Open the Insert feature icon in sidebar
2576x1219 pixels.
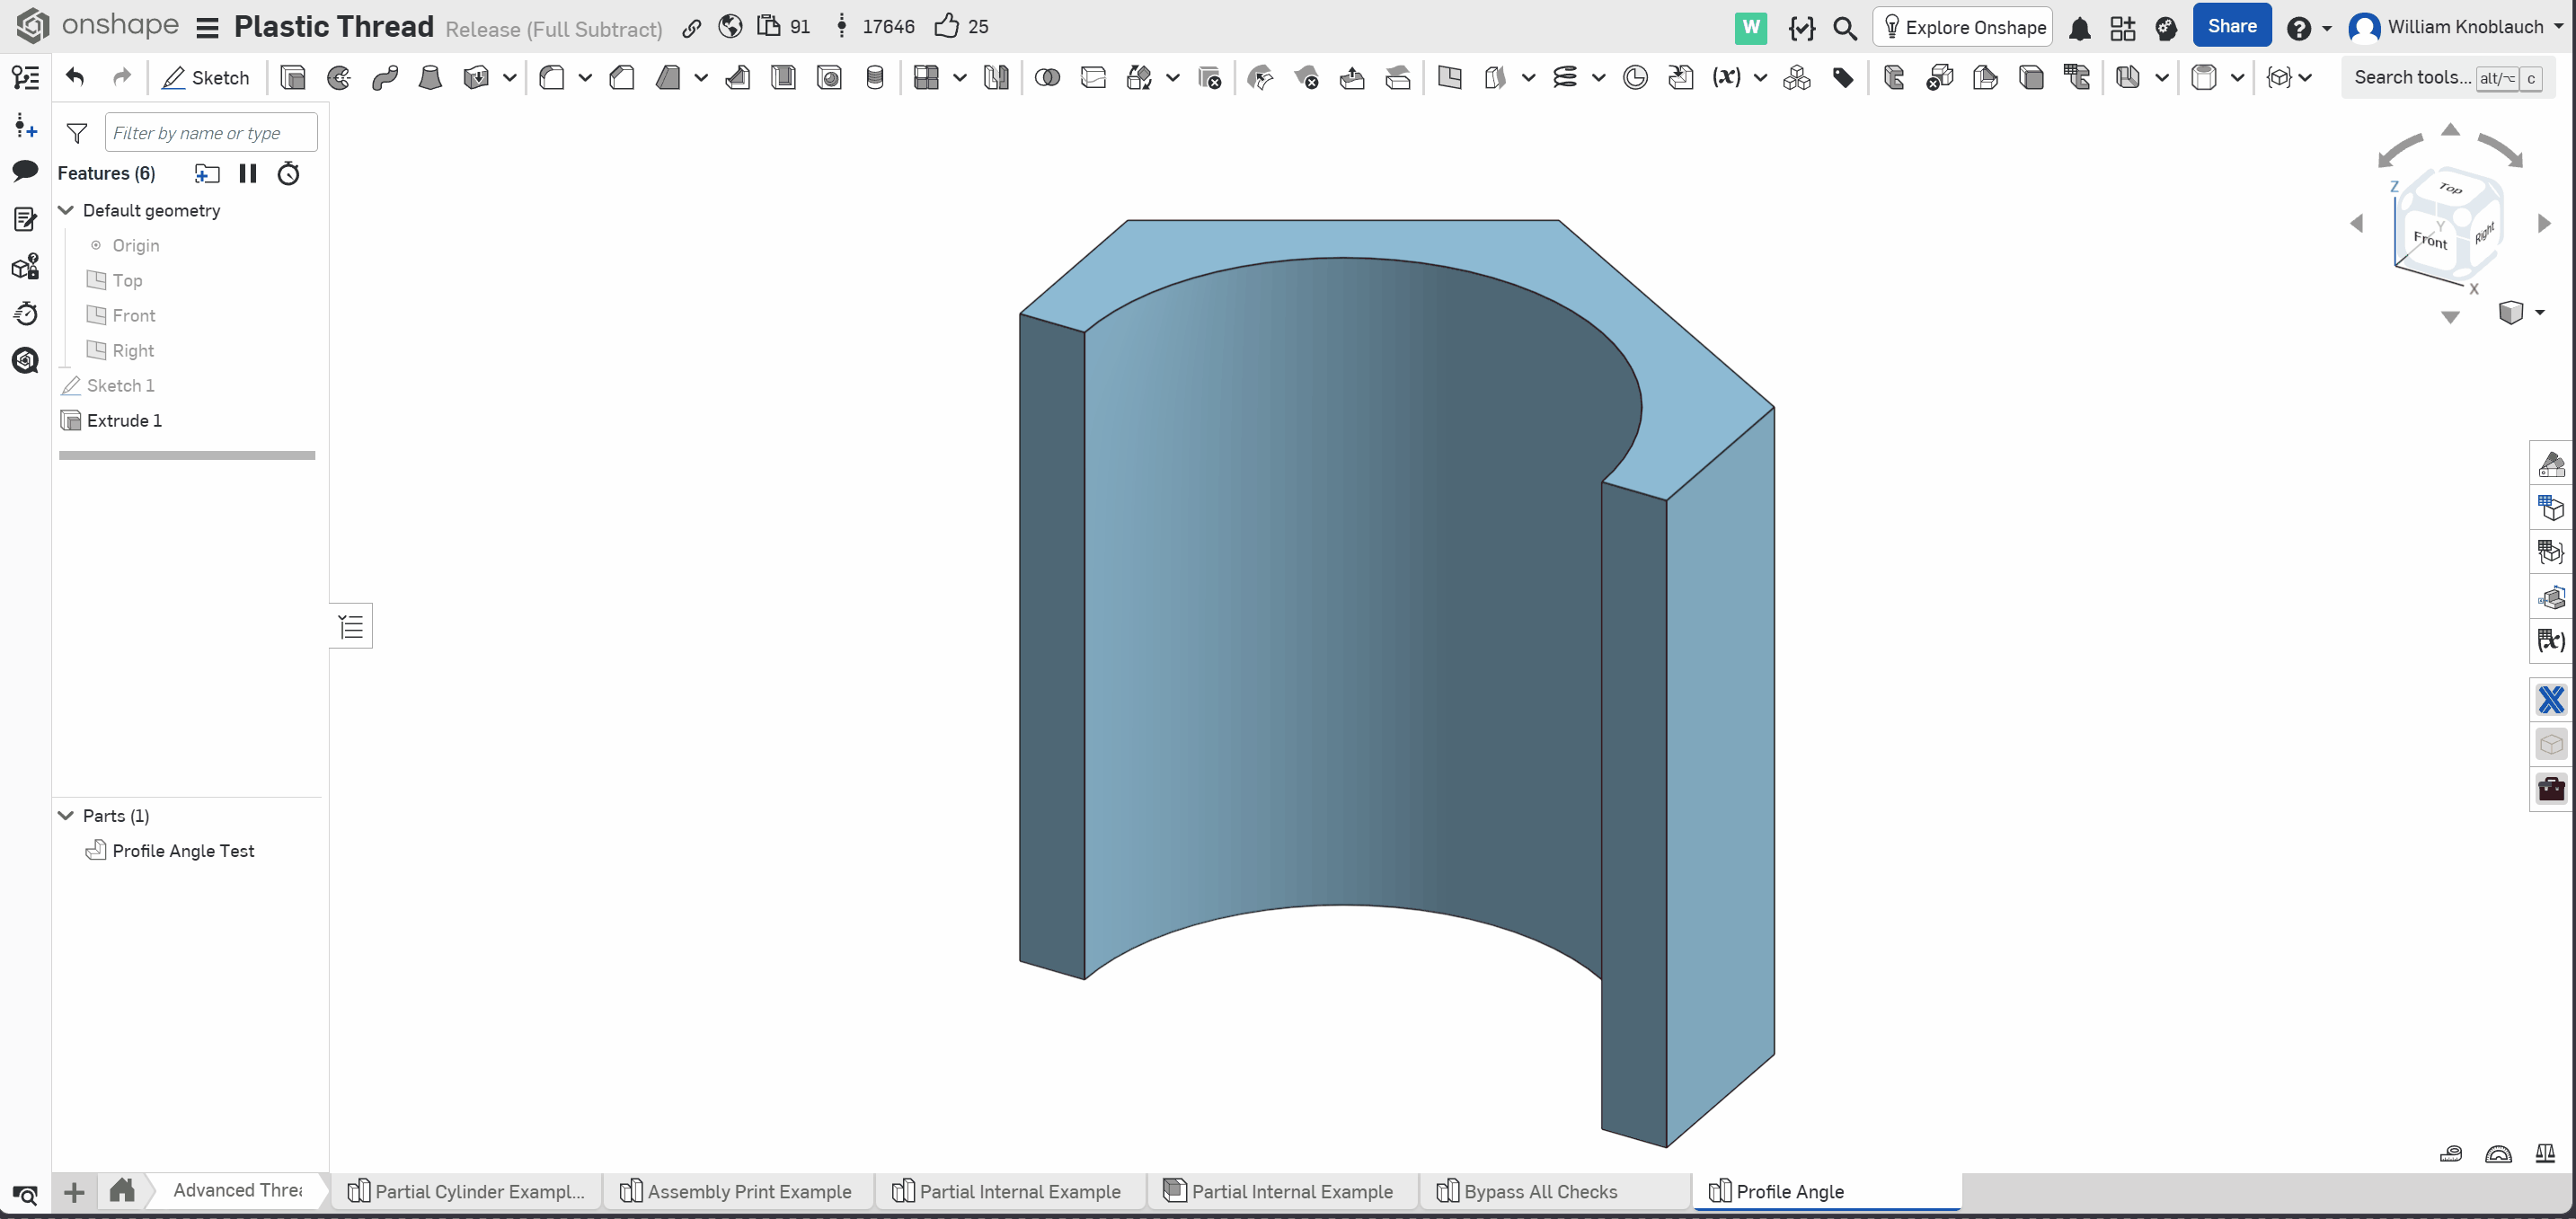(x=25, y=126)
